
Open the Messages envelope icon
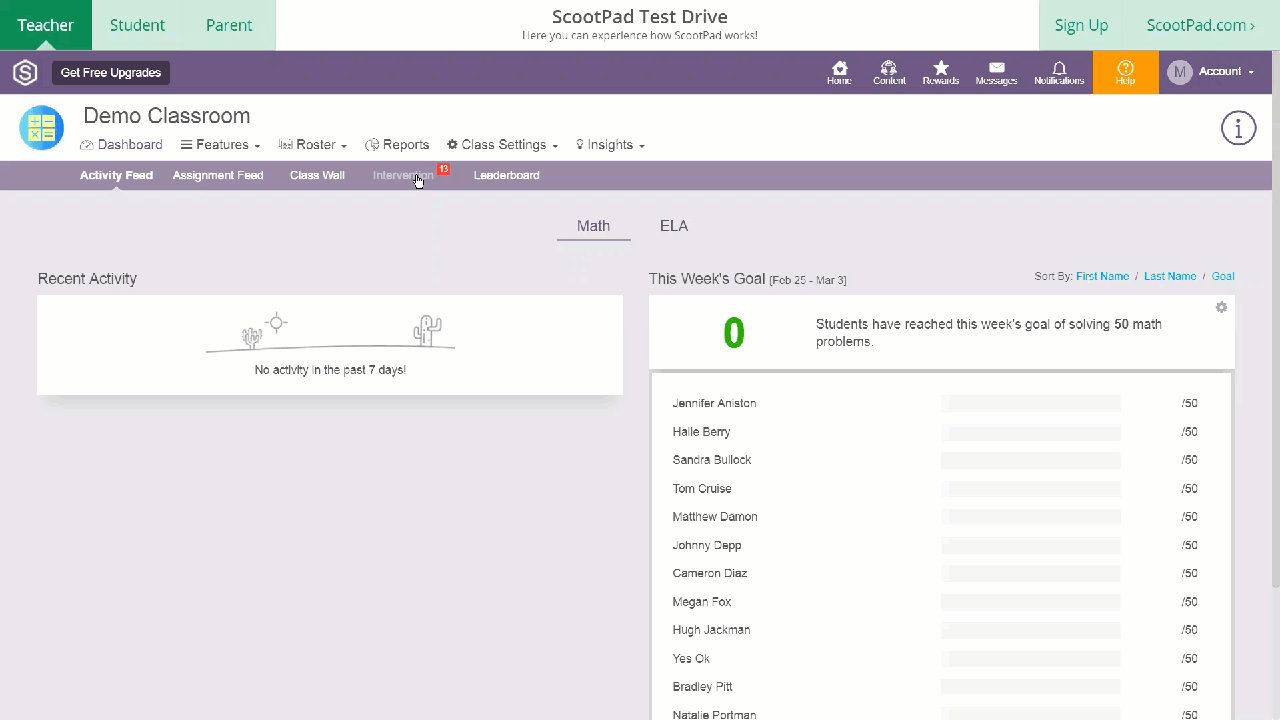[996, 72]
